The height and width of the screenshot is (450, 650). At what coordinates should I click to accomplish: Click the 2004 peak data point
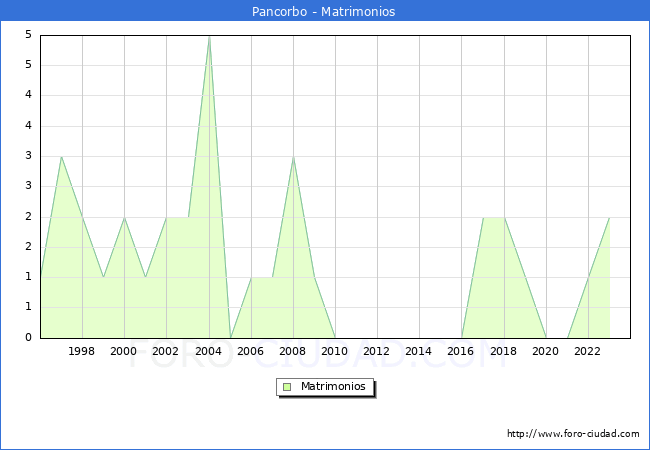[x=209, y=37]
